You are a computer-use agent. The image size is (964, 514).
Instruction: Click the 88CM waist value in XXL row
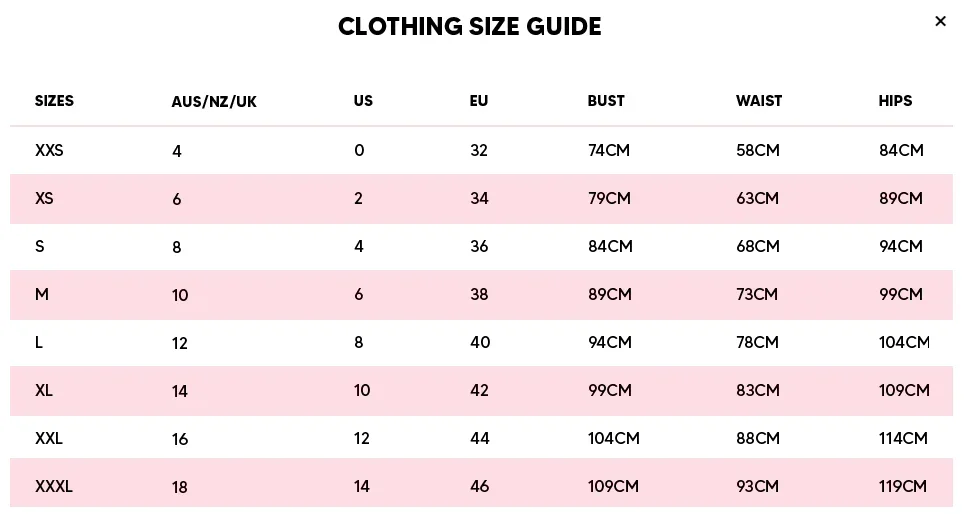pos(758,438)
